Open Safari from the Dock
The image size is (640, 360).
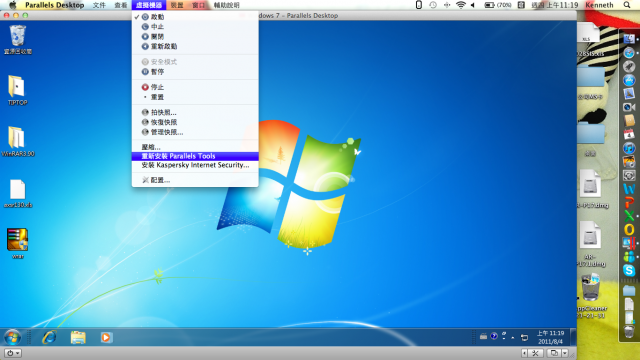[x=629, y=52]
